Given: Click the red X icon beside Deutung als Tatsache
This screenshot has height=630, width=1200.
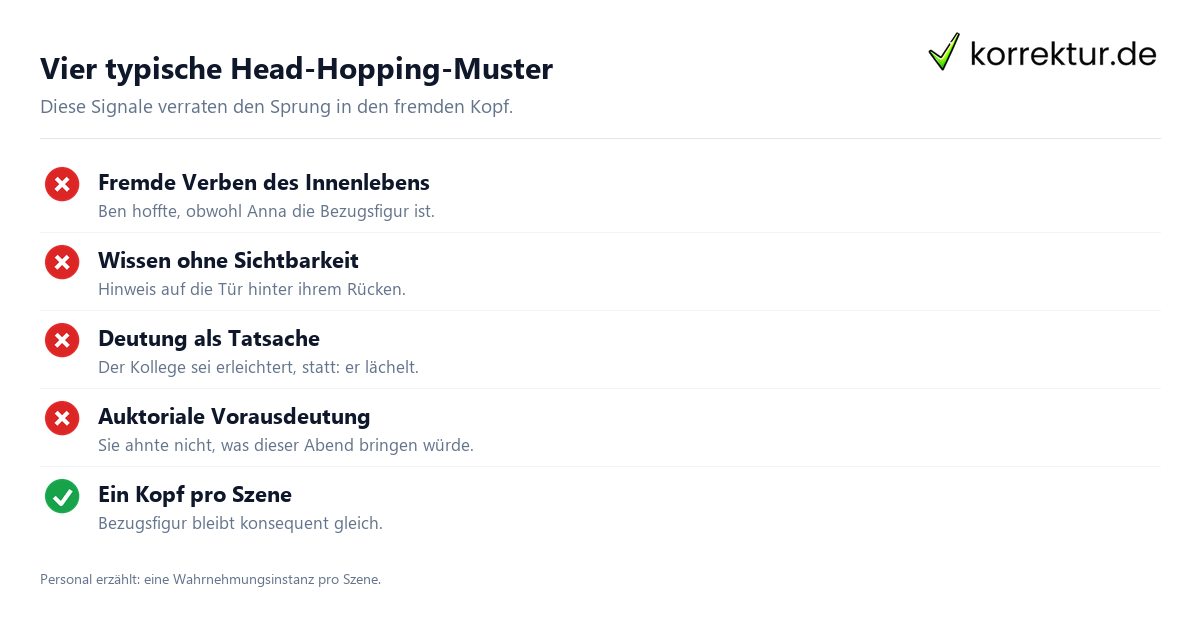Looking at the screenshot, I should [x=62, y=340].
